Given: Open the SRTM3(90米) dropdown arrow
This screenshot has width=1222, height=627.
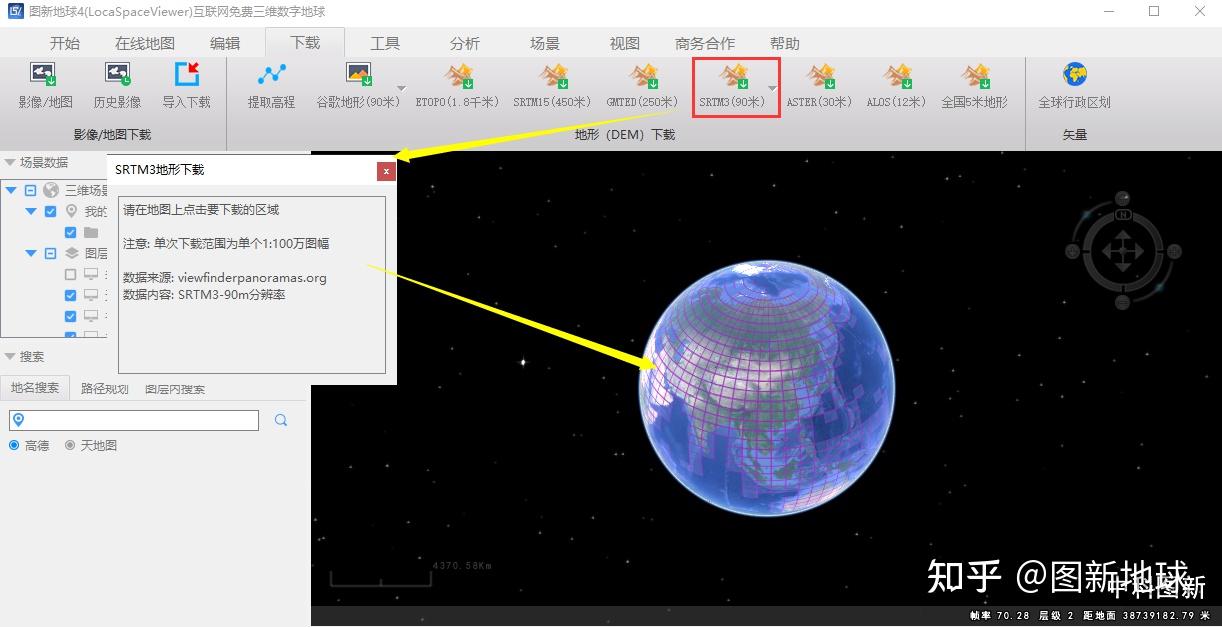Looking at the screenshot, I should [x=772, y=88].
